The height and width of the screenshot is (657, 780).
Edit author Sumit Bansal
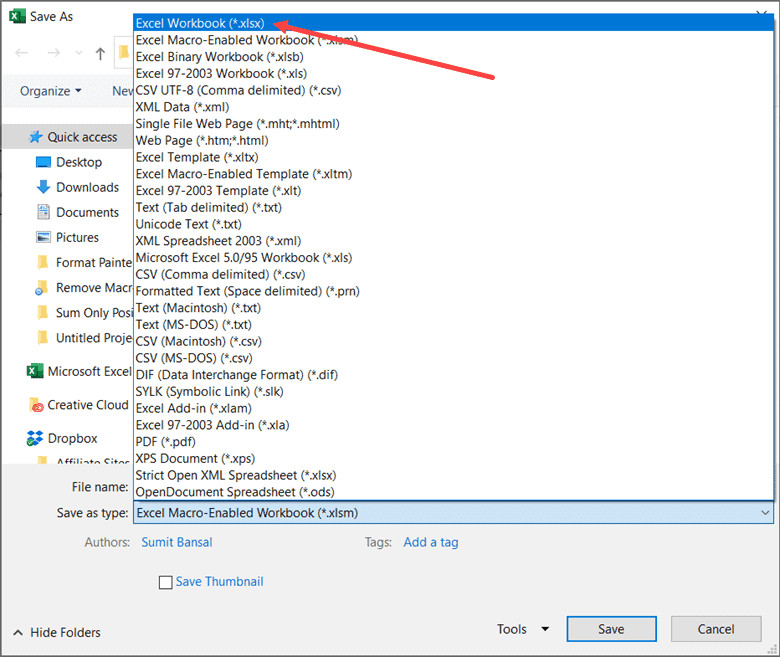tap(177, 542)
